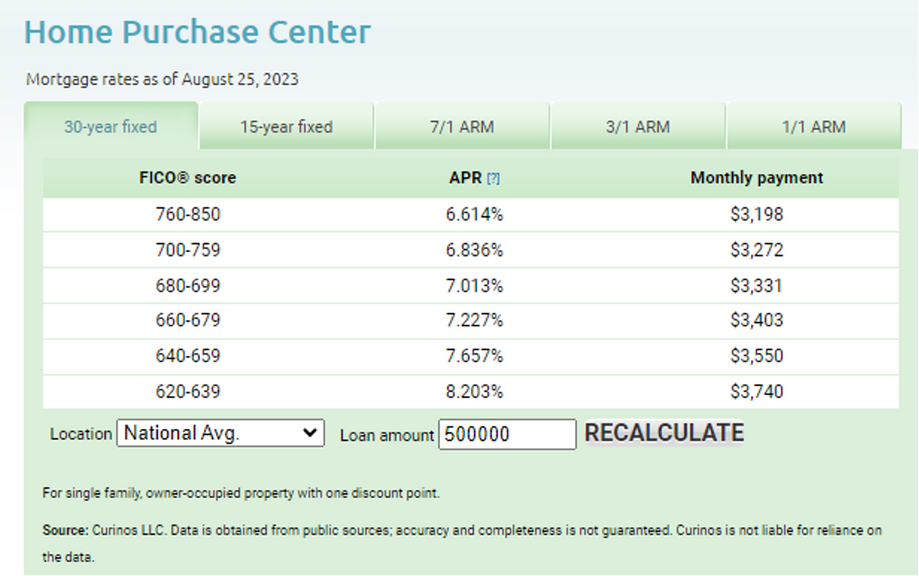Click the Home Purchase Center heading

pyautogui.click(x=197, y=32)
